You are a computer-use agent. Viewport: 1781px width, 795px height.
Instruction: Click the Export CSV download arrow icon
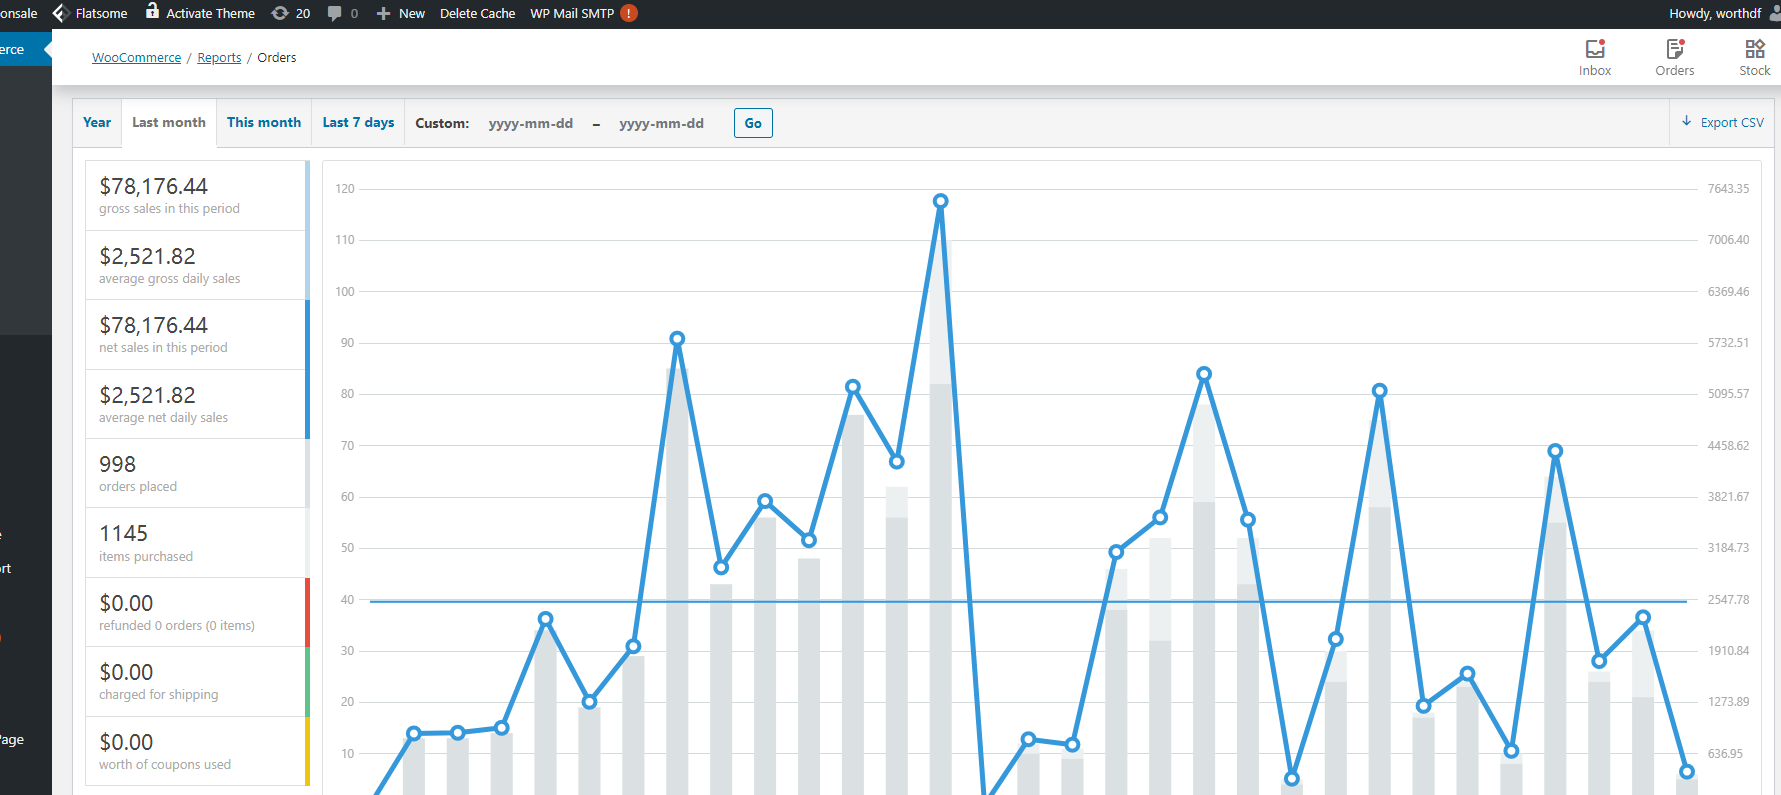[x=1687, y=121]
